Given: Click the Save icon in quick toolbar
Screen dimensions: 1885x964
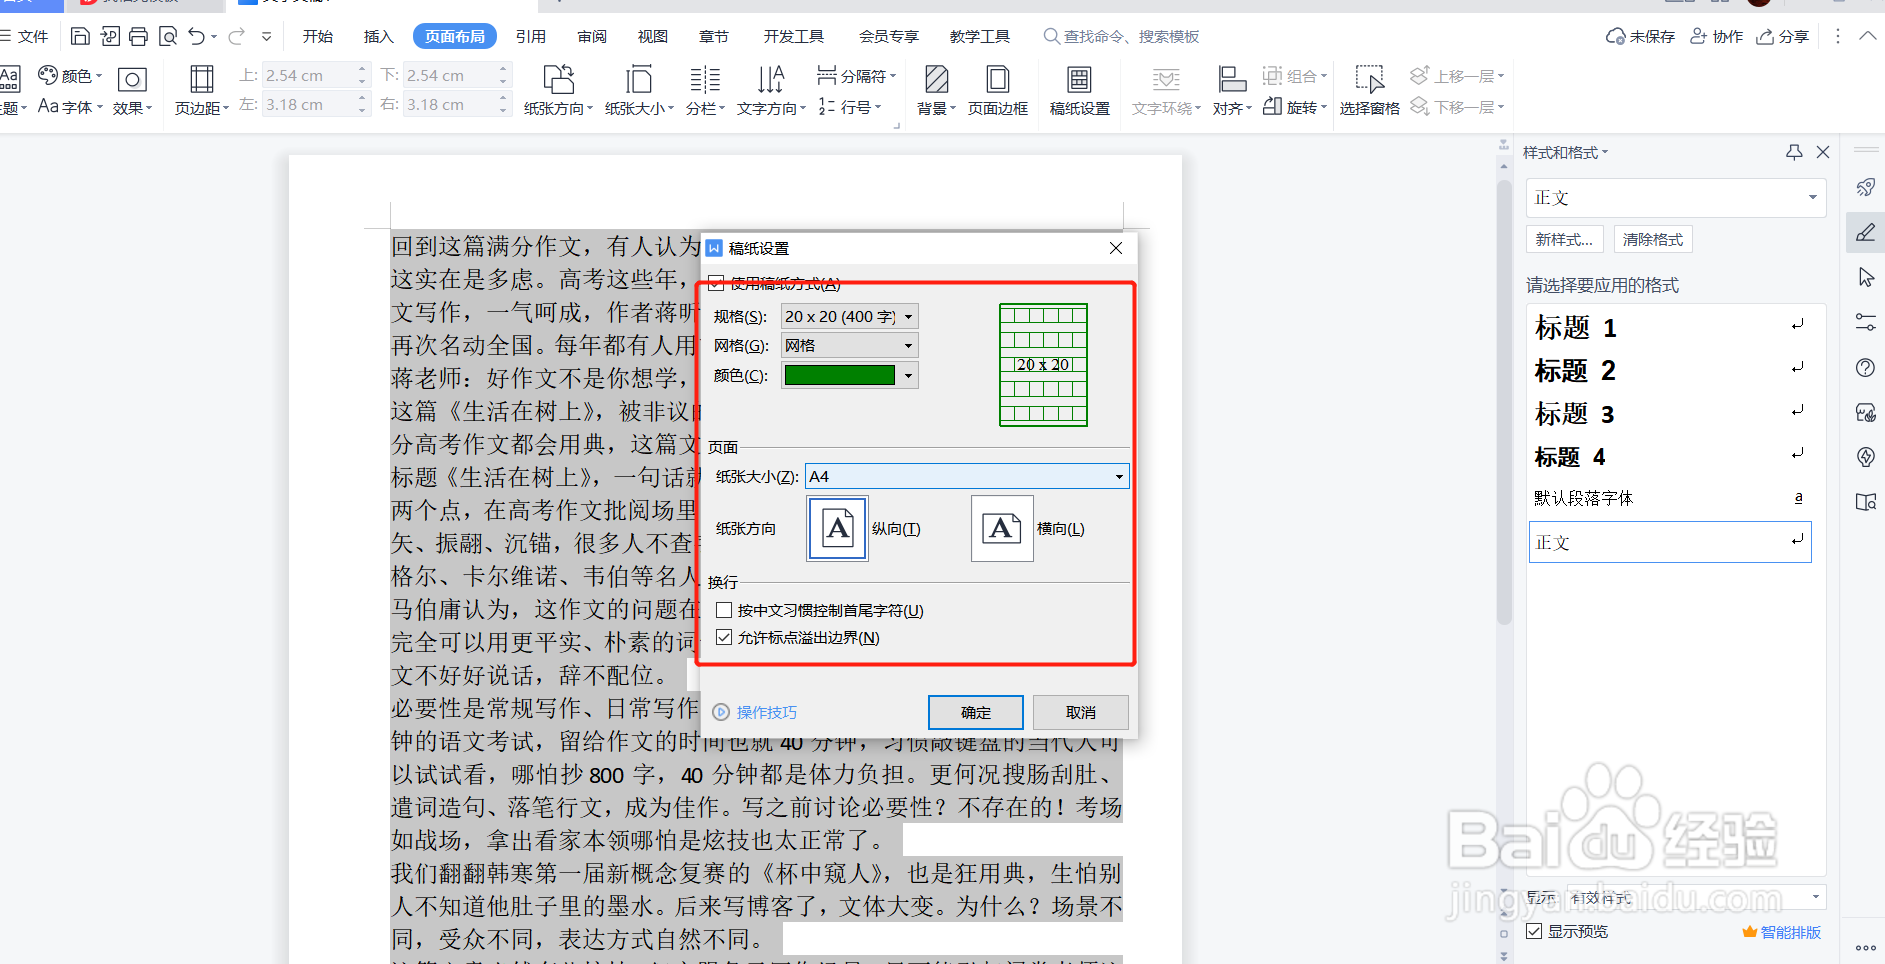Looking at the screenshot, I should 80,37.
